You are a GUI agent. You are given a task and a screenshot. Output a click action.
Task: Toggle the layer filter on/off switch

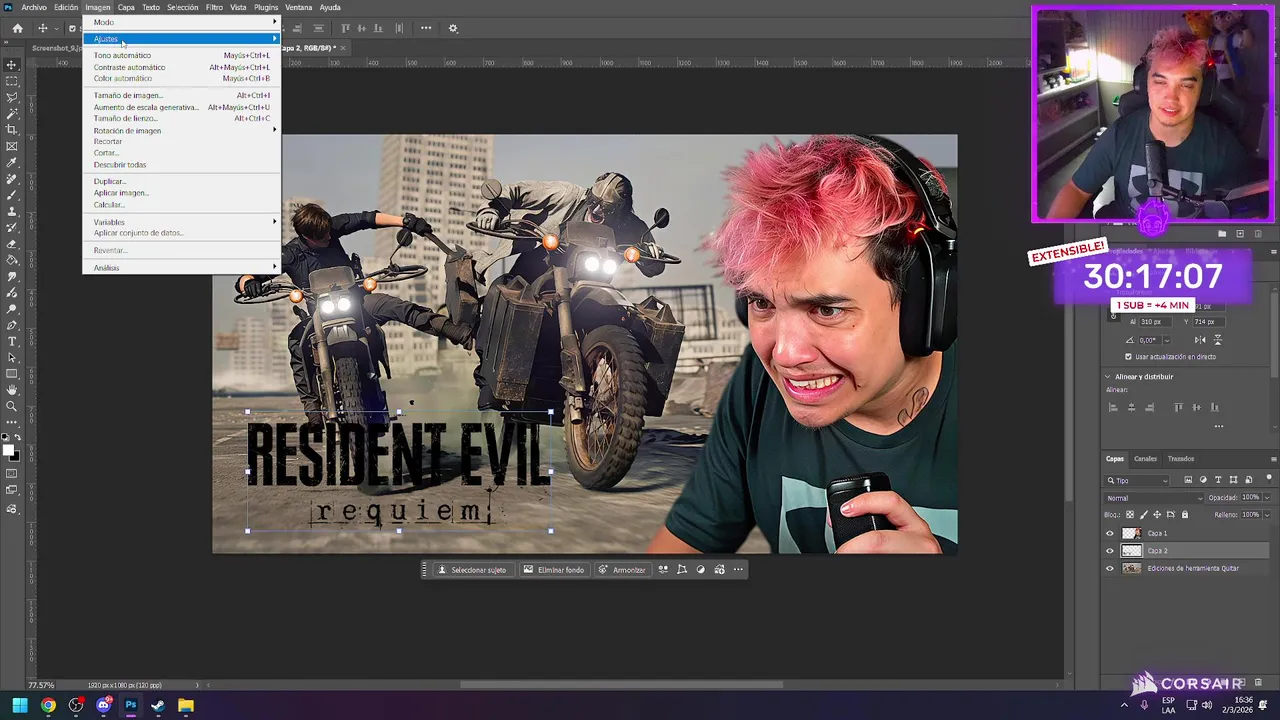pyautogui.click(x=1268, y=480)
